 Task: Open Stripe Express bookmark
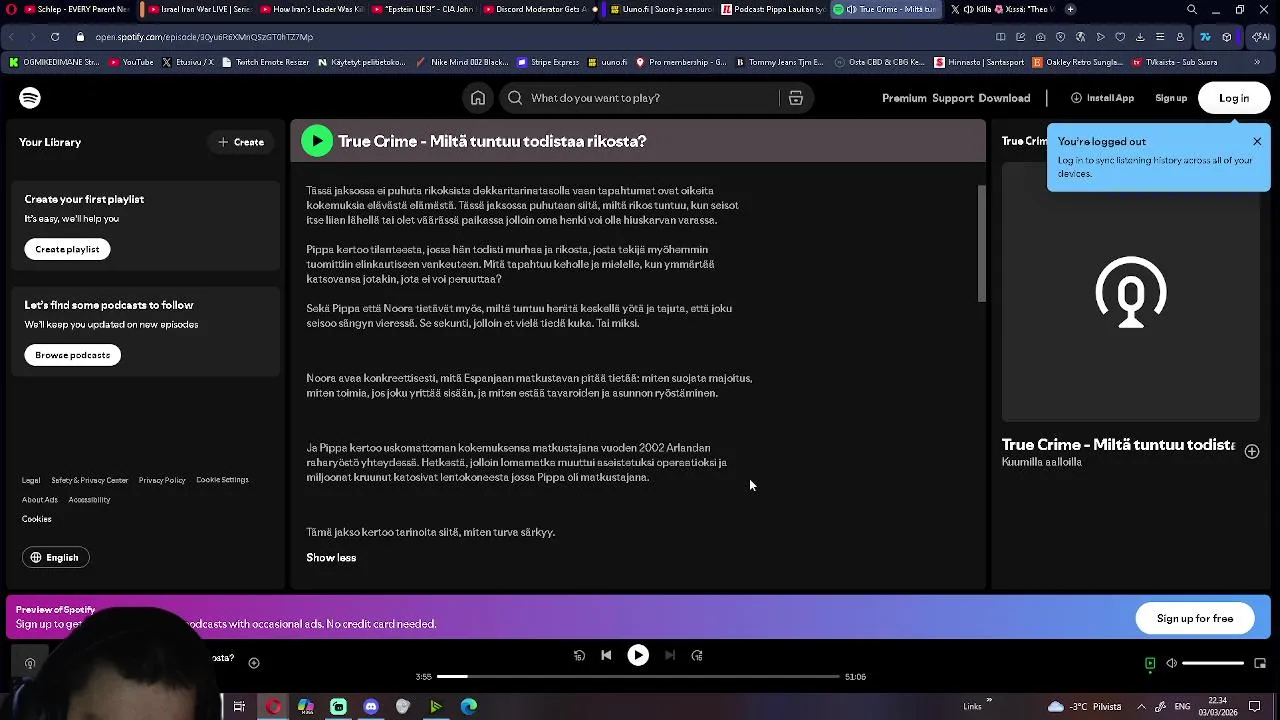[x=548, y=62]
